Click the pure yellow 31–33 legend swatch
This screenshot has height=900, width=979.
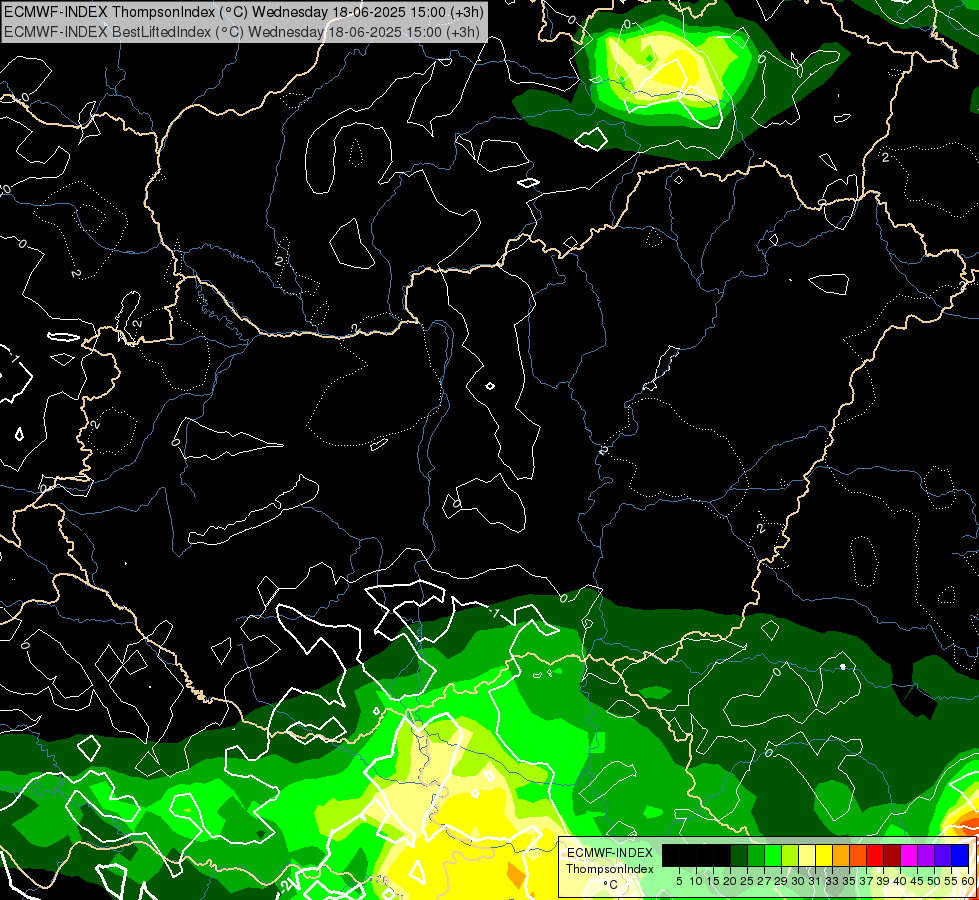point(824,856)
